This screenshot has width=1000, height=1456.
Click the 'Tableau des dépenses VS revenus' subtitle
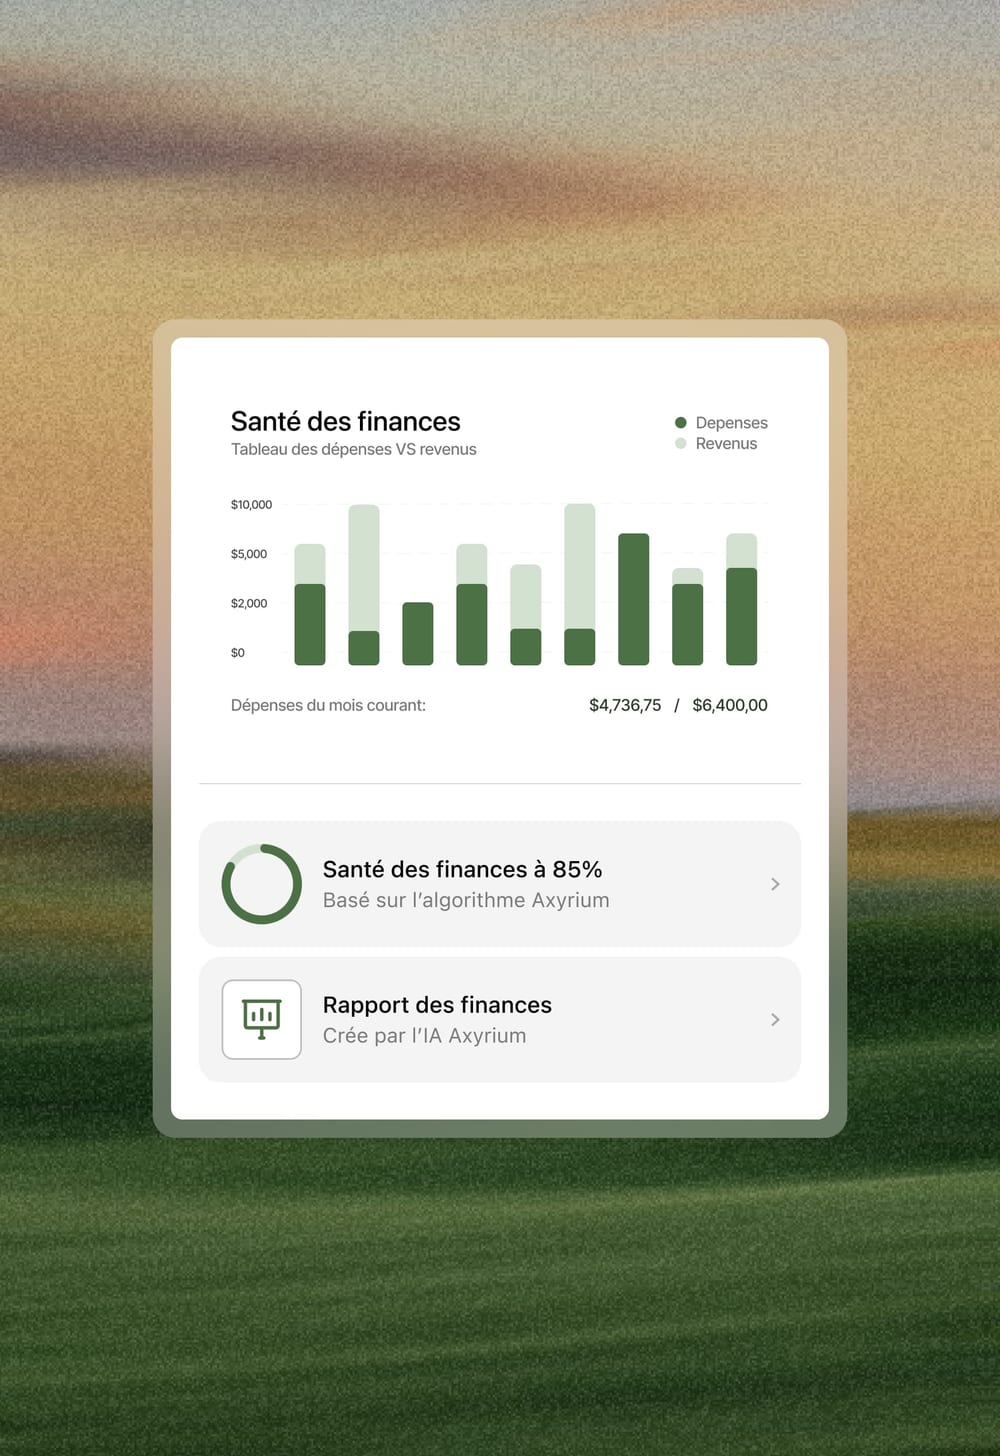[354, 449]
